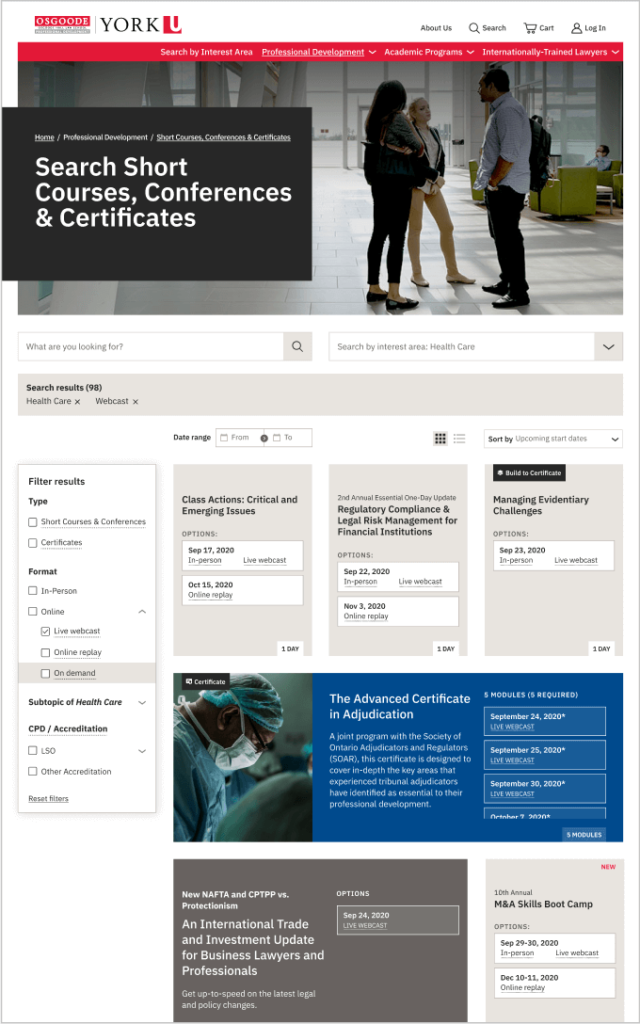Click the Certificate badge on surgeon image
Screen dimensions: 640x1024
coord(206,682)
